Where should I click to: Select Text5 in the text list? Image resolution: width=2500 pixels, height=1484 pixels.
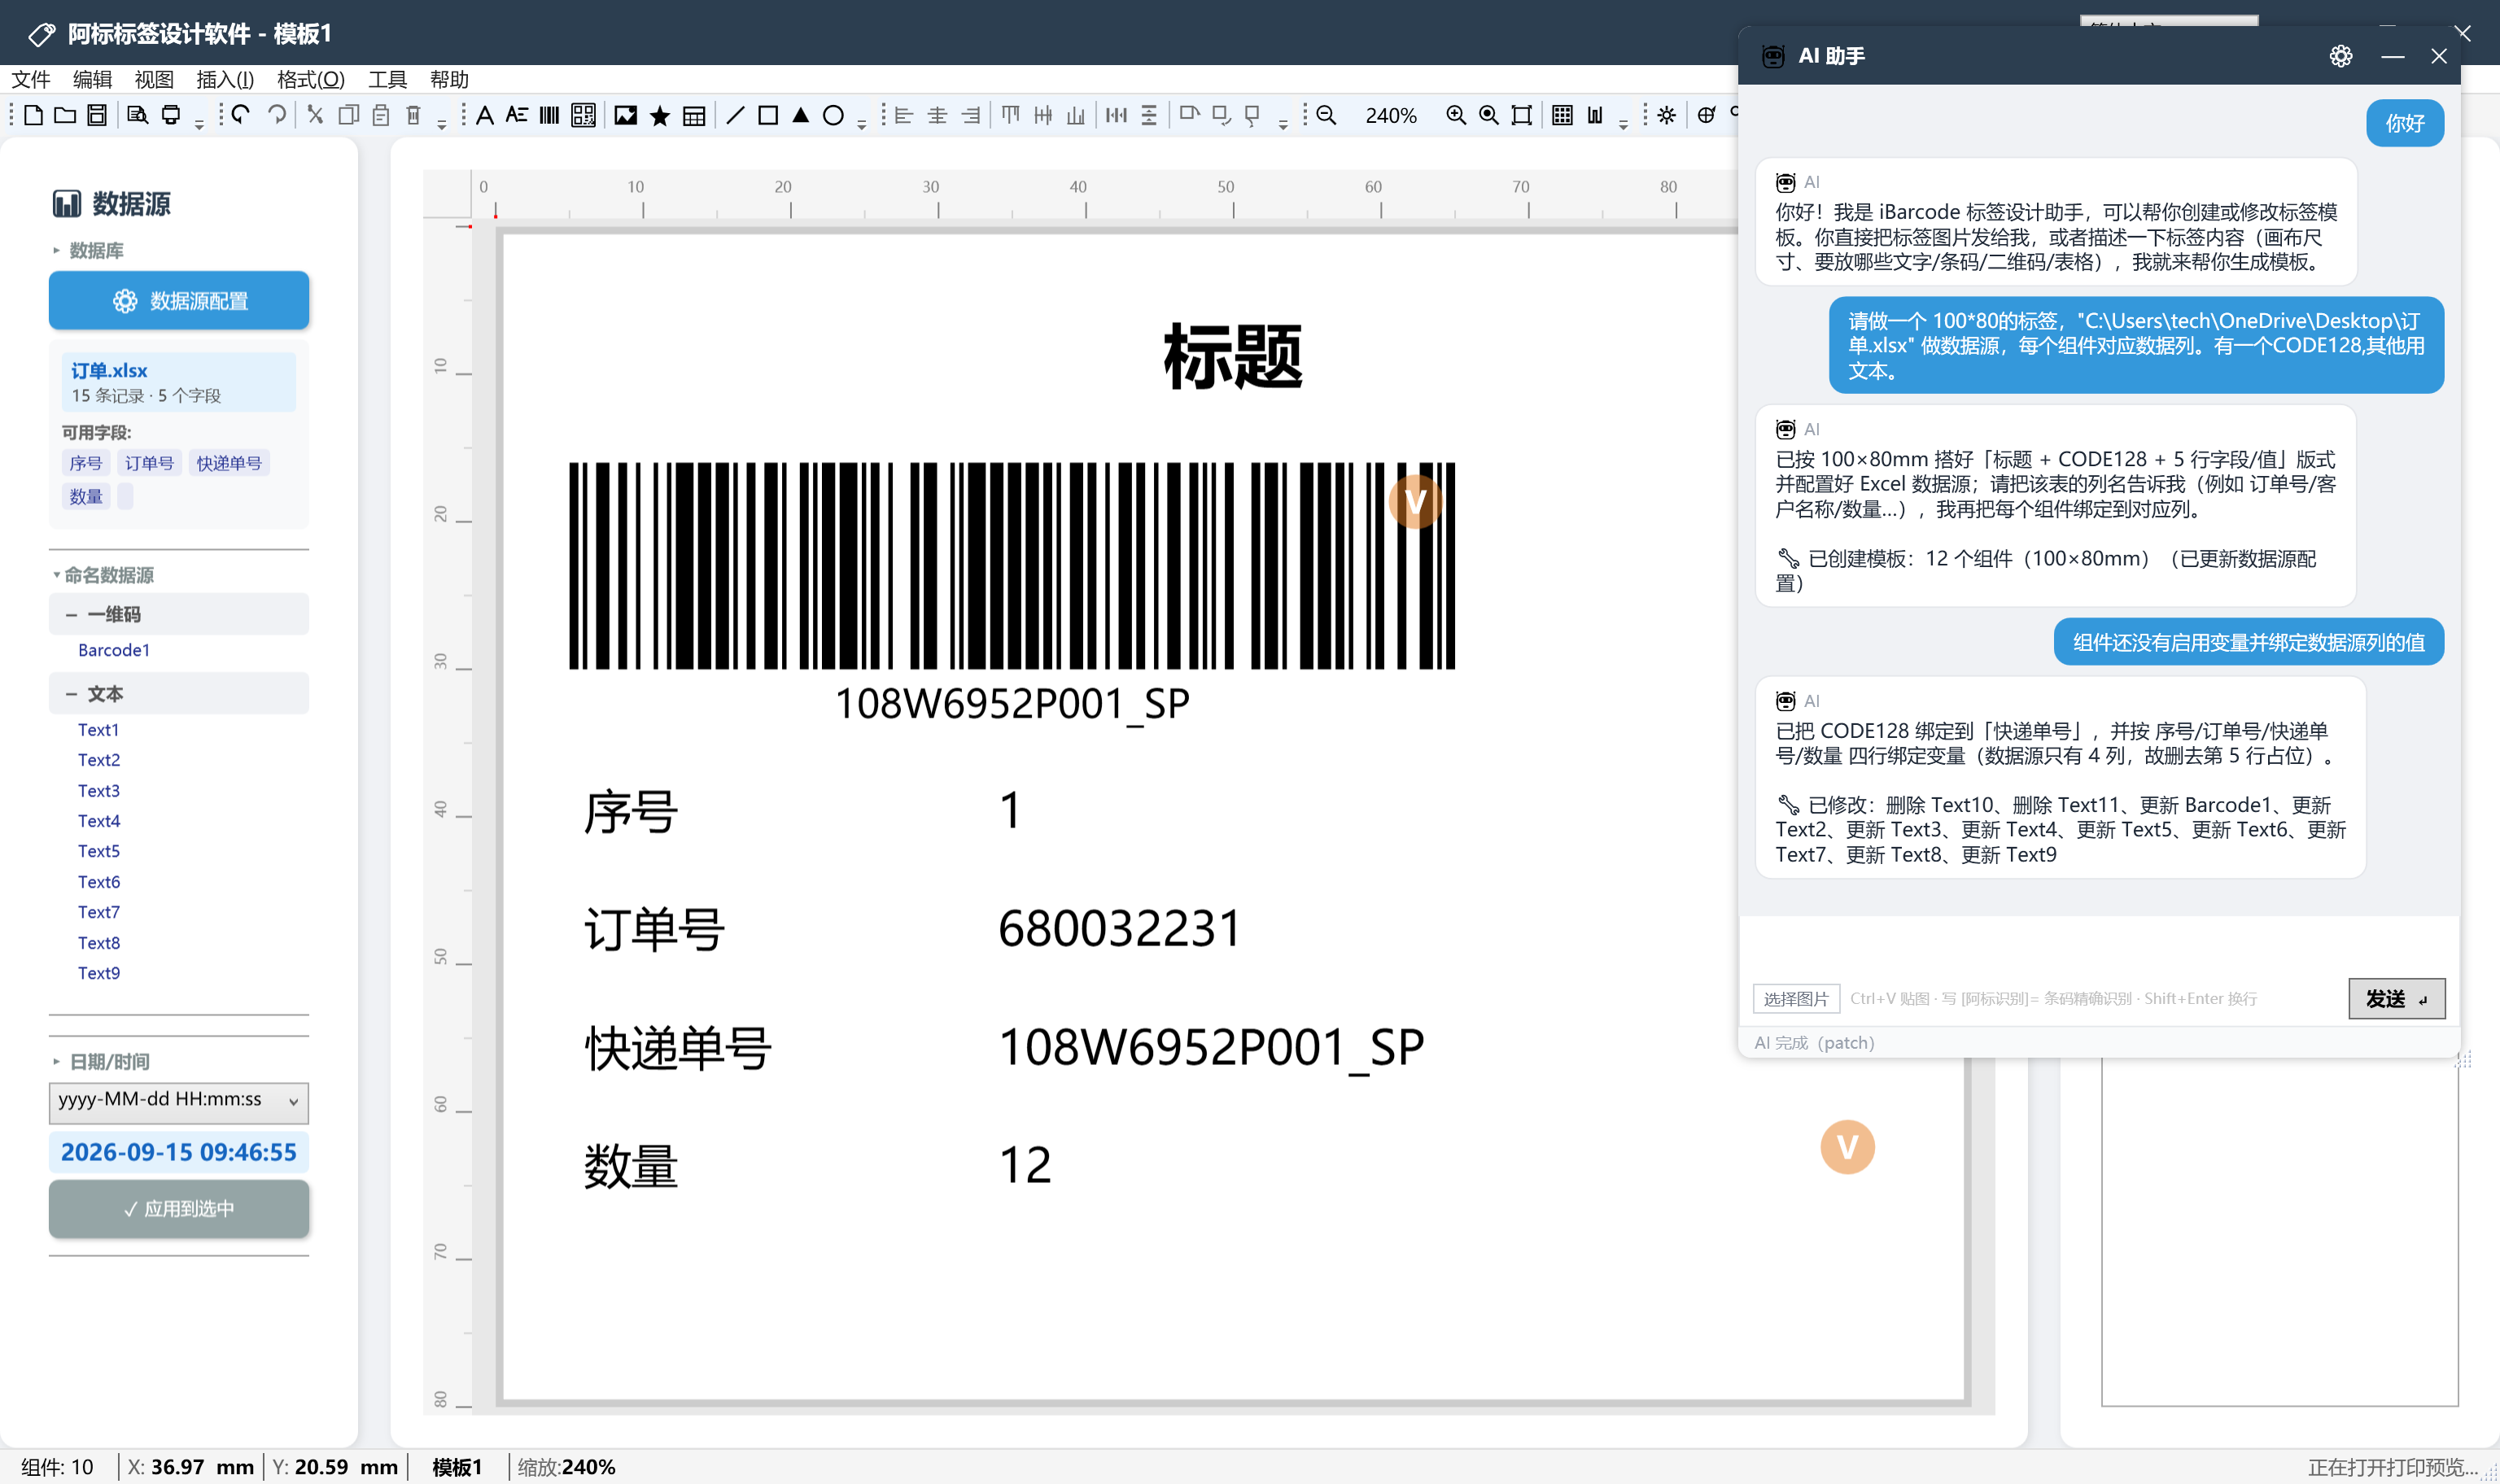(99, 851)
